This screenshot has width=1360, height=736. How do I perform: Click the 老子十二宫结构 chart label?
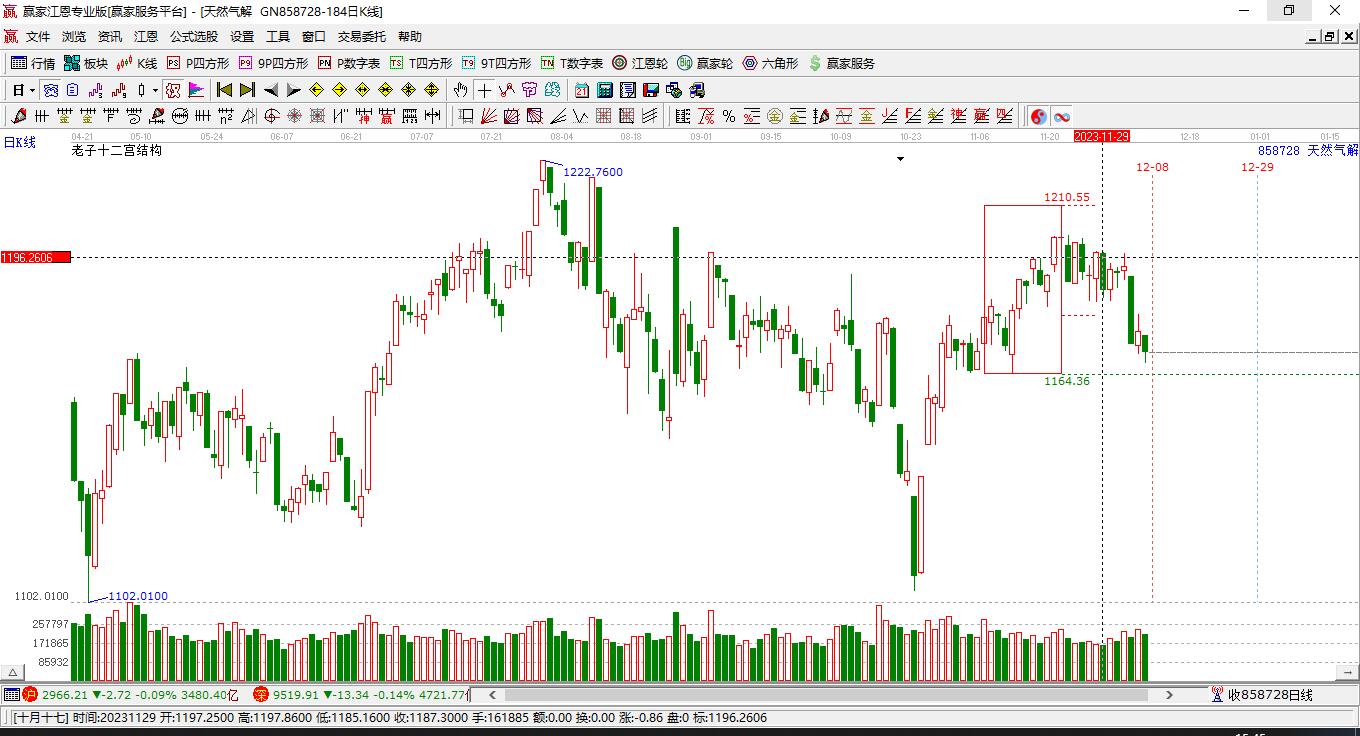[117, 151]
